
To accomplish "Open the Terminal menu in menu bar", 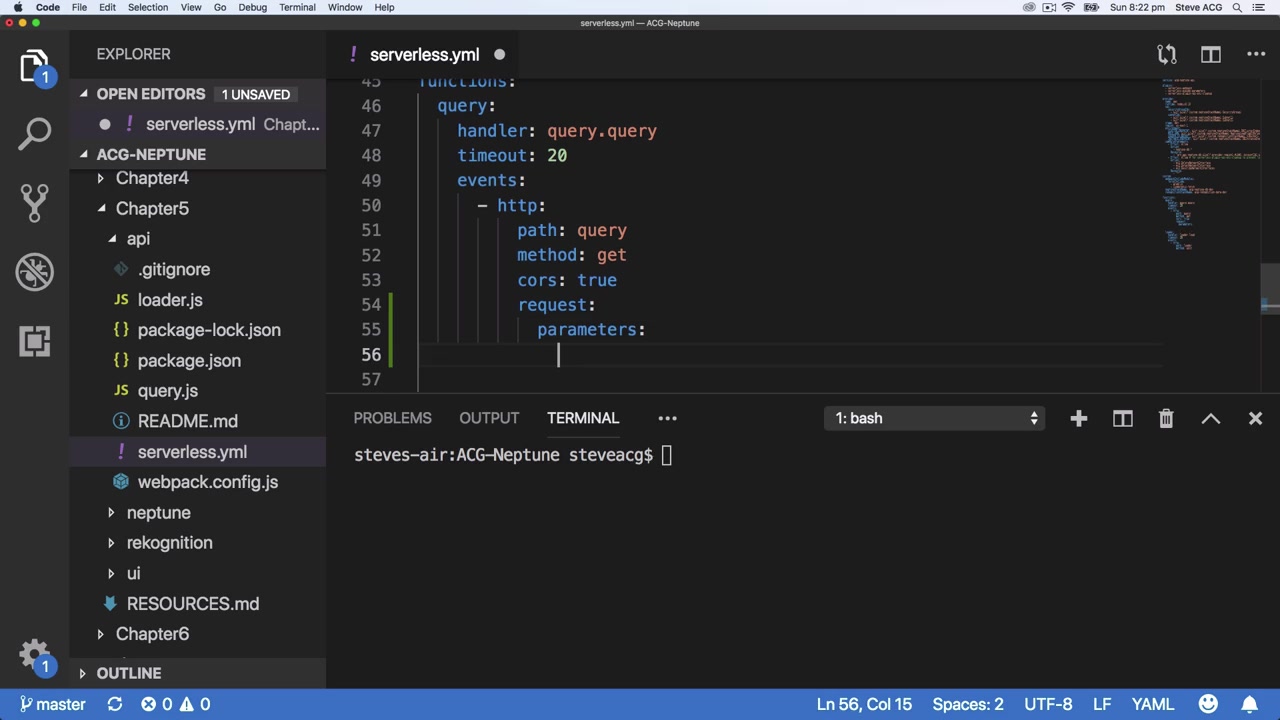I will click(297, 7).
